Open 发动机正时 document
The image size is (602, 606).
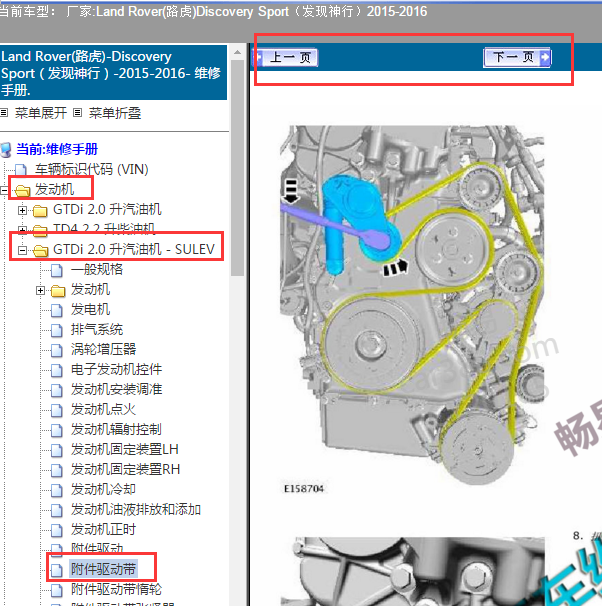pyautogui.click(x=104, y=530)
